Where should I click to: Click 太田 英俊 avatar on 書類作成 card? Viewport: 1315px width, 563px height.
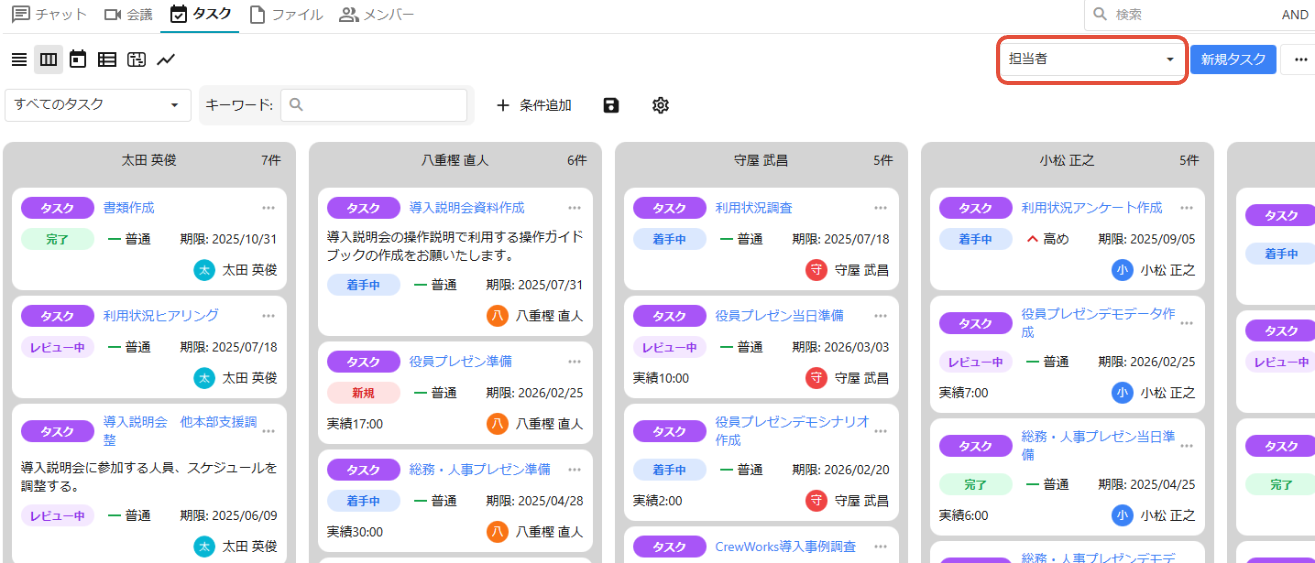click(x=204, y=270)
